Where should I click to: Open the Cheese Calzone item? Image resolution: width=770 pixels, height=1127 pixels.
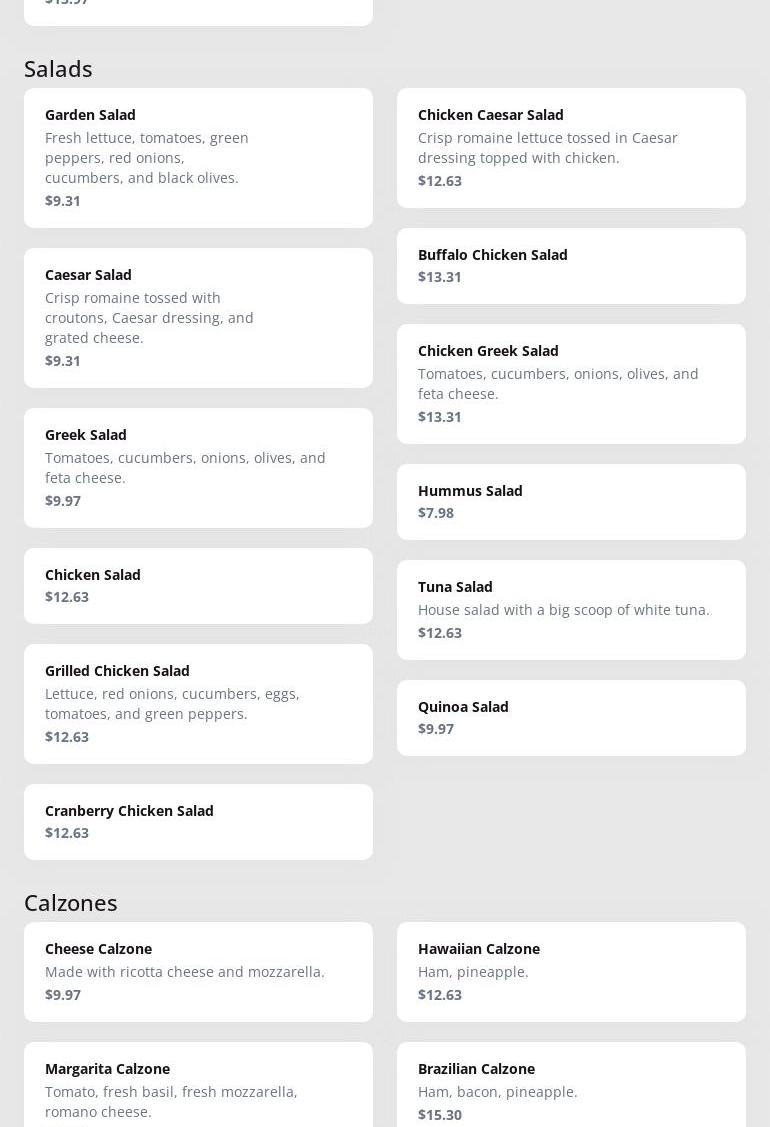[198, 971]
